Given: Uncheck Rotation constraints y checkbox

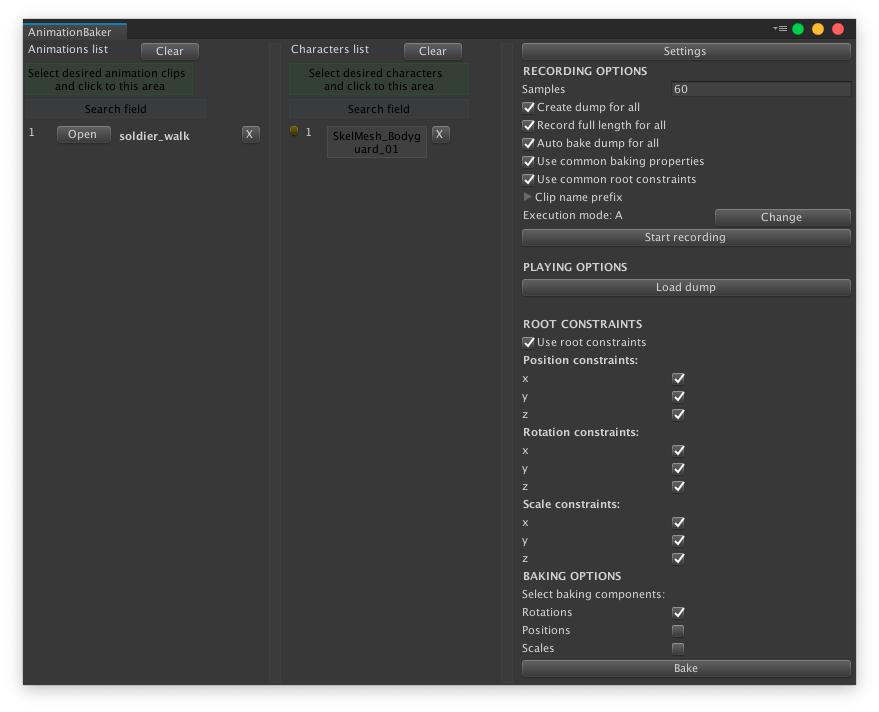Looking at the screenshot, I should coord(678,468).
